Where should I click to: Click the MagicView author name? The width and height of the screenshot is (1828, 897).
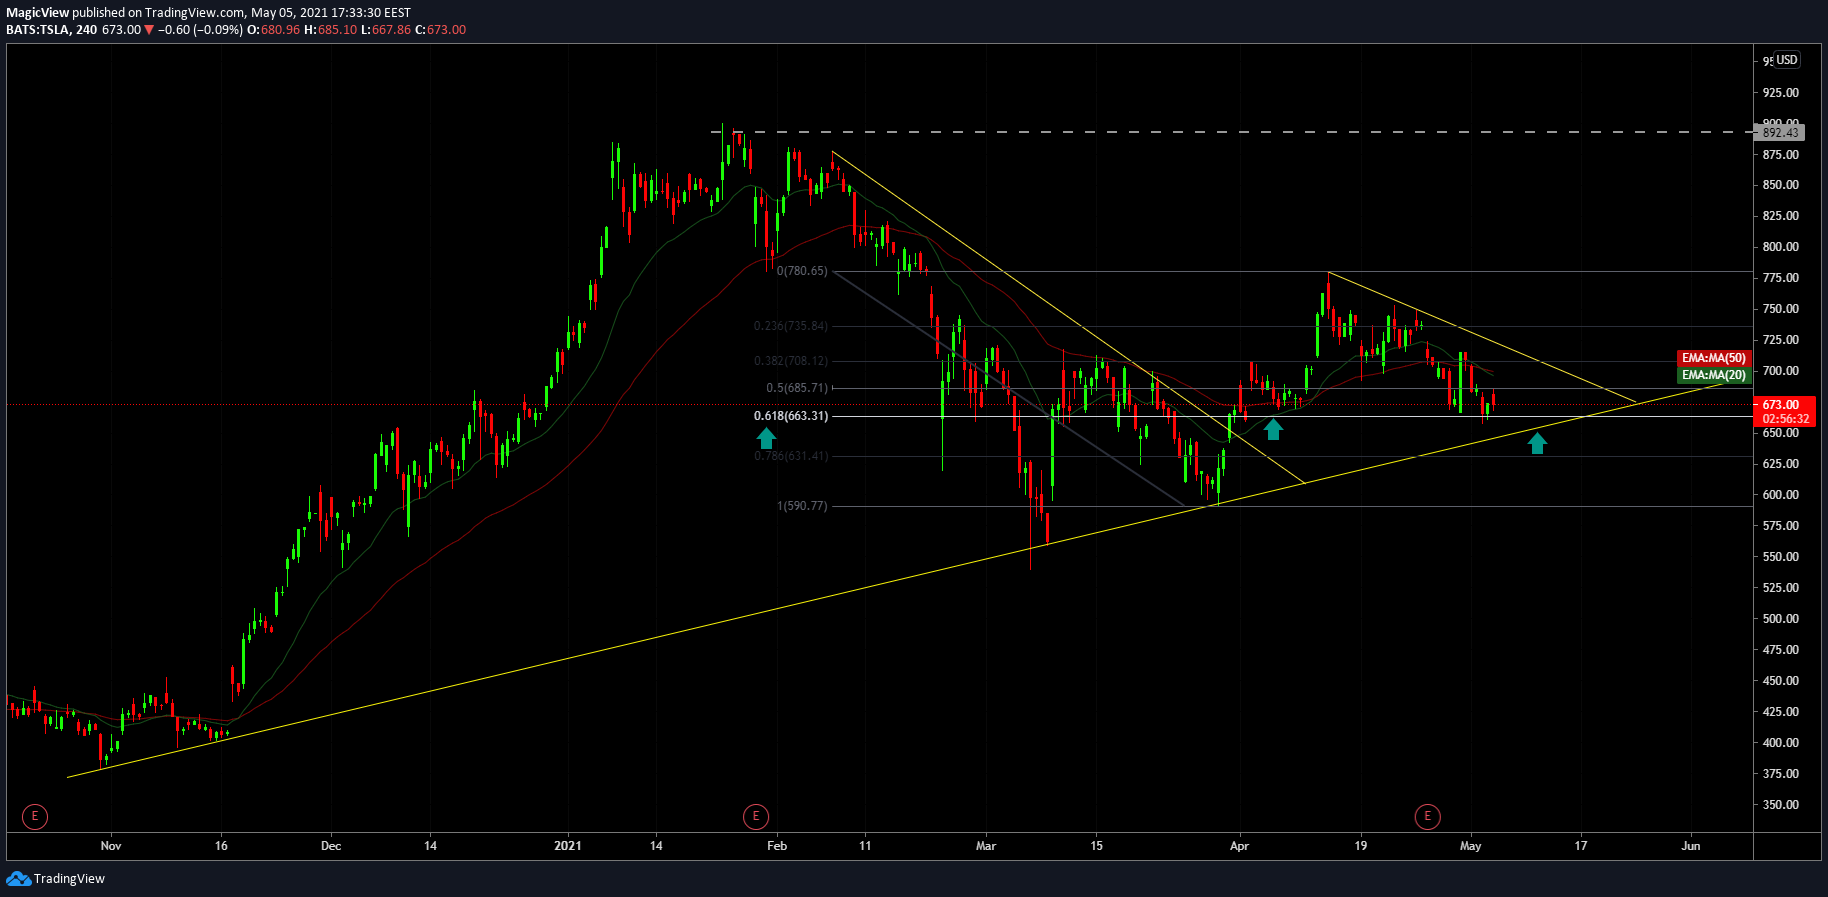pyautogui.click(x=38, y=13)
